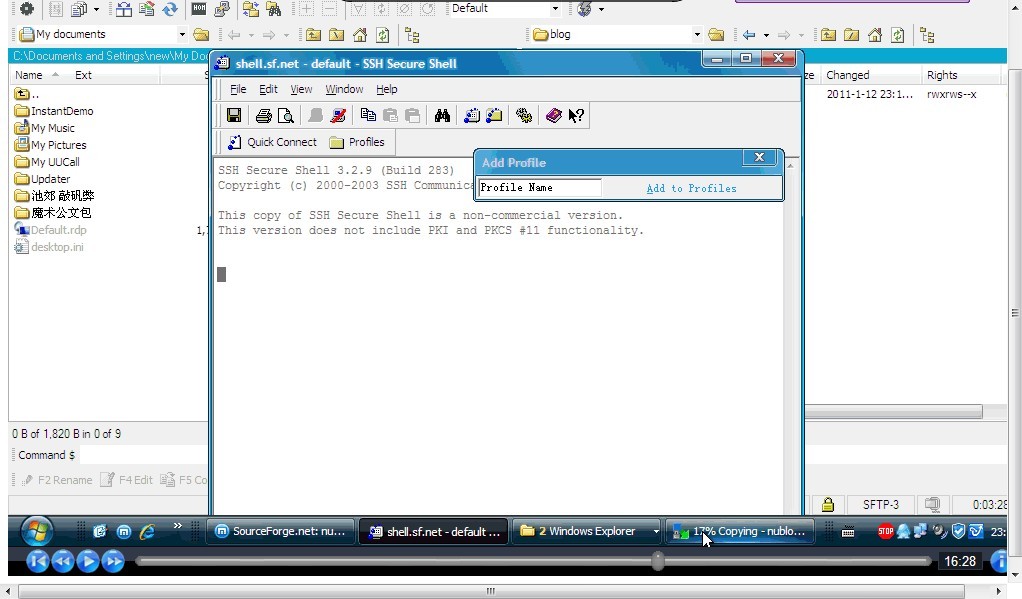
Task: Expand the blog remote directory dropdown
Action: [x=697, y=34]
